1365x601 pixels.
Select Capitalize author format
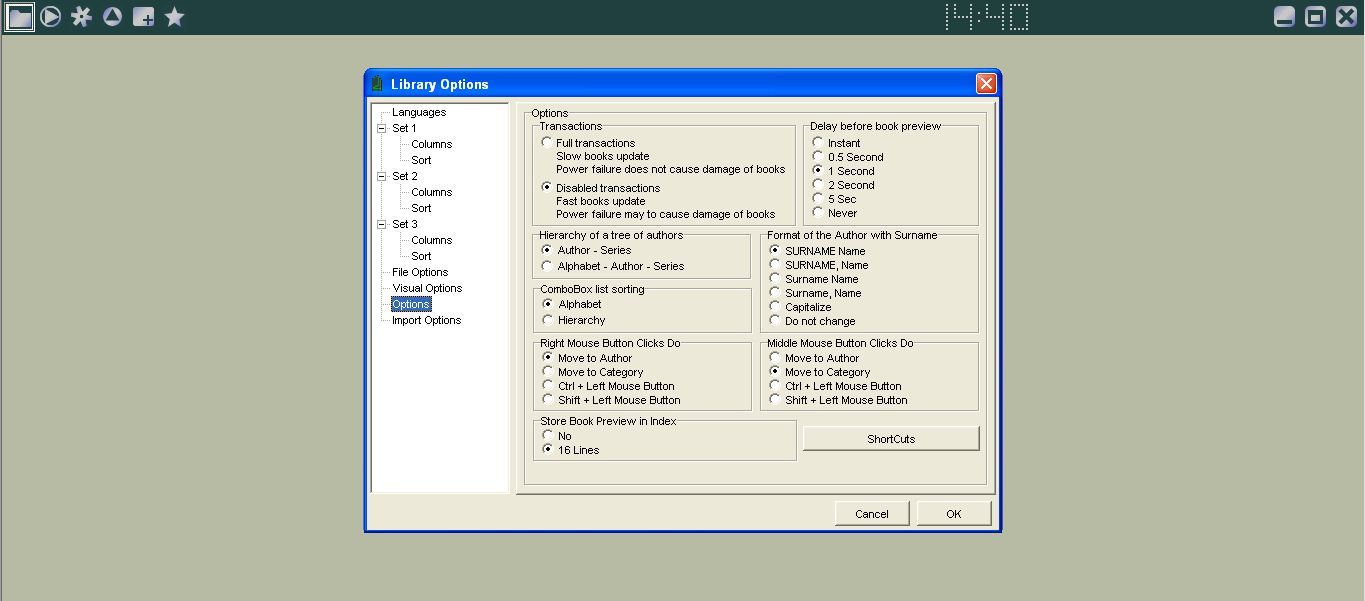click(x=775, y=307)
